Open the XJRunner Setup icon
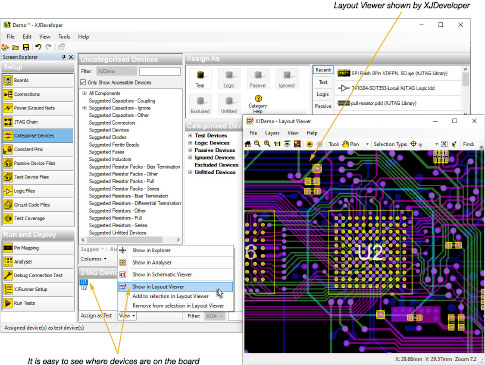 (8, 289)
